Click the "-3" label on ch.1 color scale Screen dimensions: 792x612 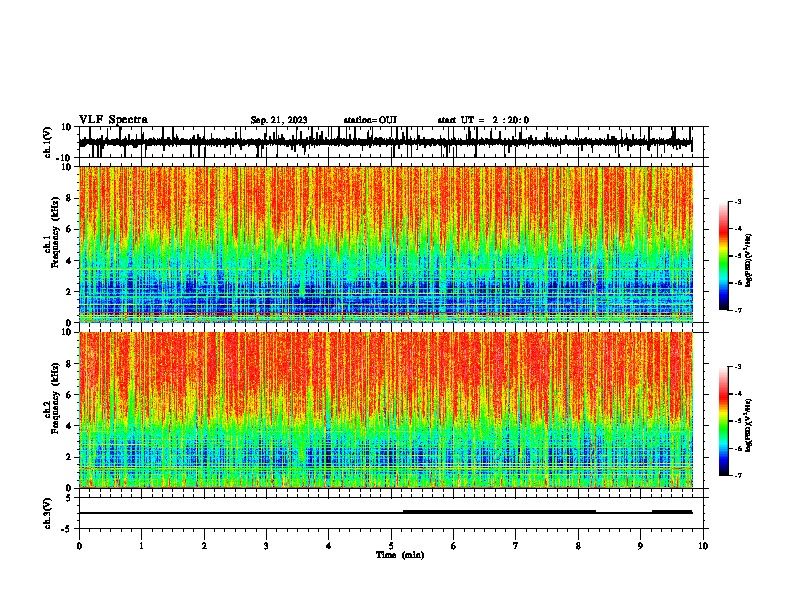click(738, 201)
